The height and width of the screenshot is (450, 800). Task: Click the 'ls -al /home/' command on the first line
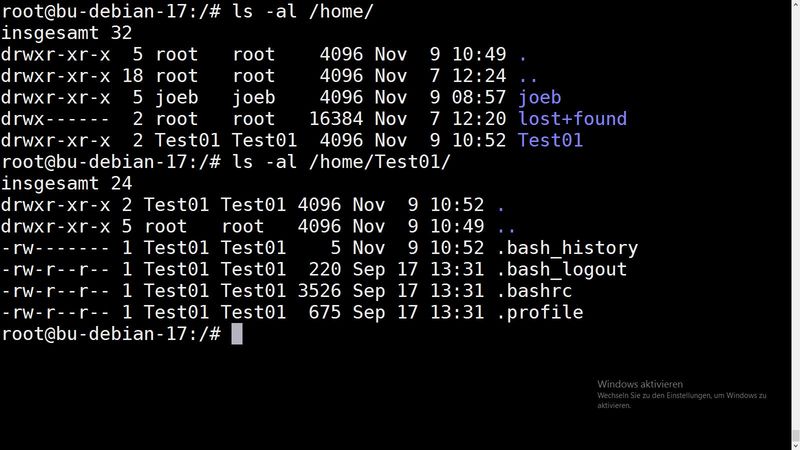(x=303, y=11)
